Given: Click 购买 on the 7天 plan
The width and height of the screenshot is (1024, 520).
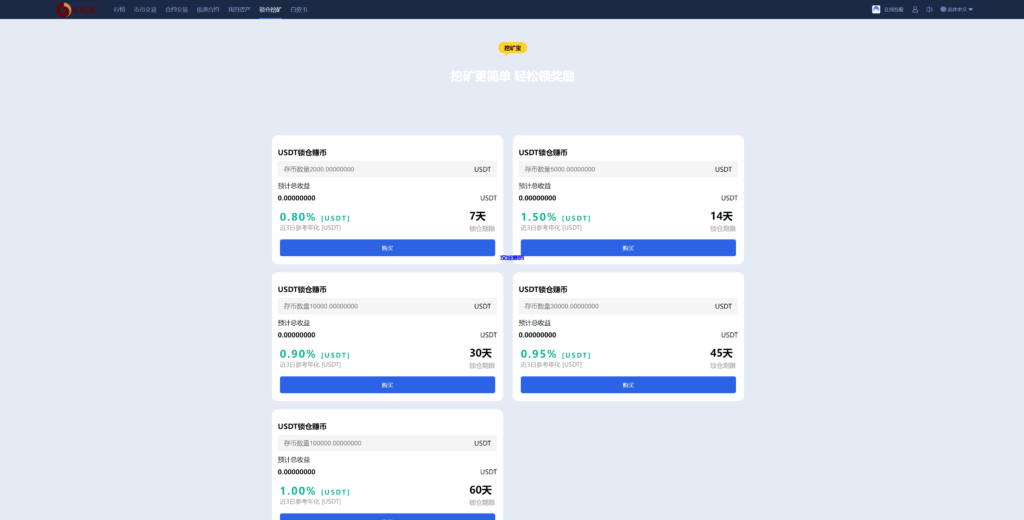Looking at the screenshot, I should 387,248.
